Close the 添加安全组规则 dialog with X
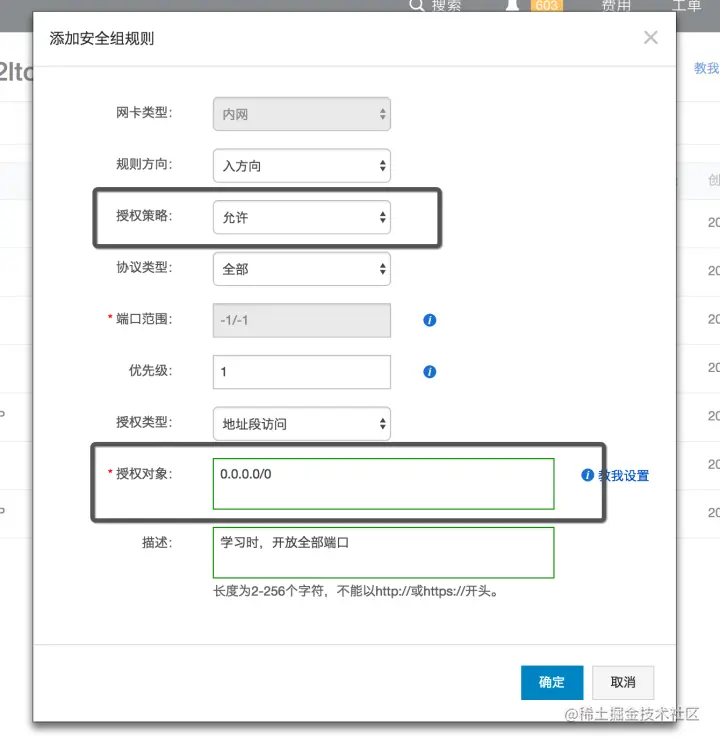This screenshot has height=743, width=720. tap(650, 37)
